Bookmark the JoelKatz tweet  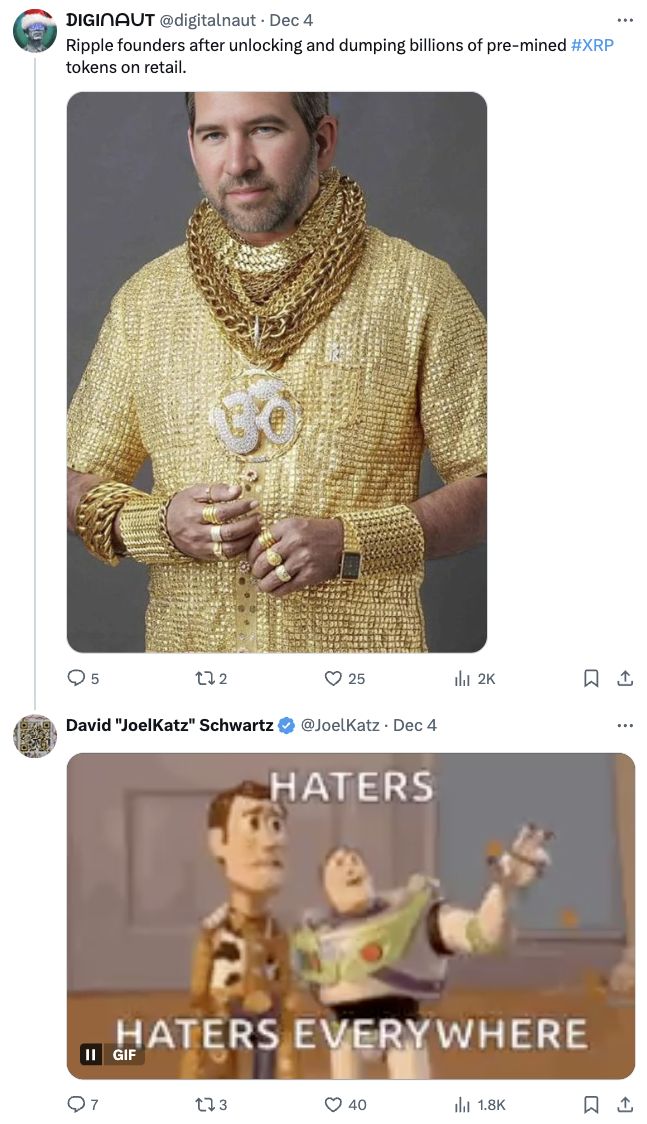point(591,1104)
